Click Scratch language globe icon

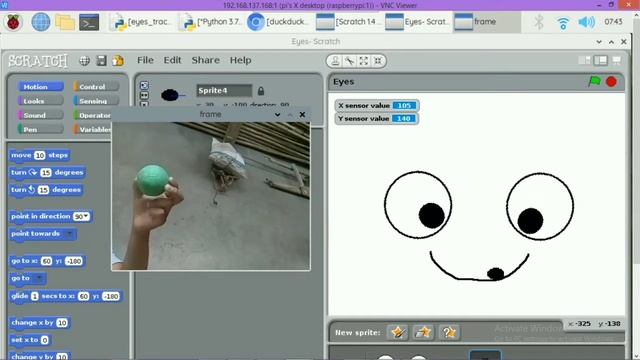coord(84,61)
